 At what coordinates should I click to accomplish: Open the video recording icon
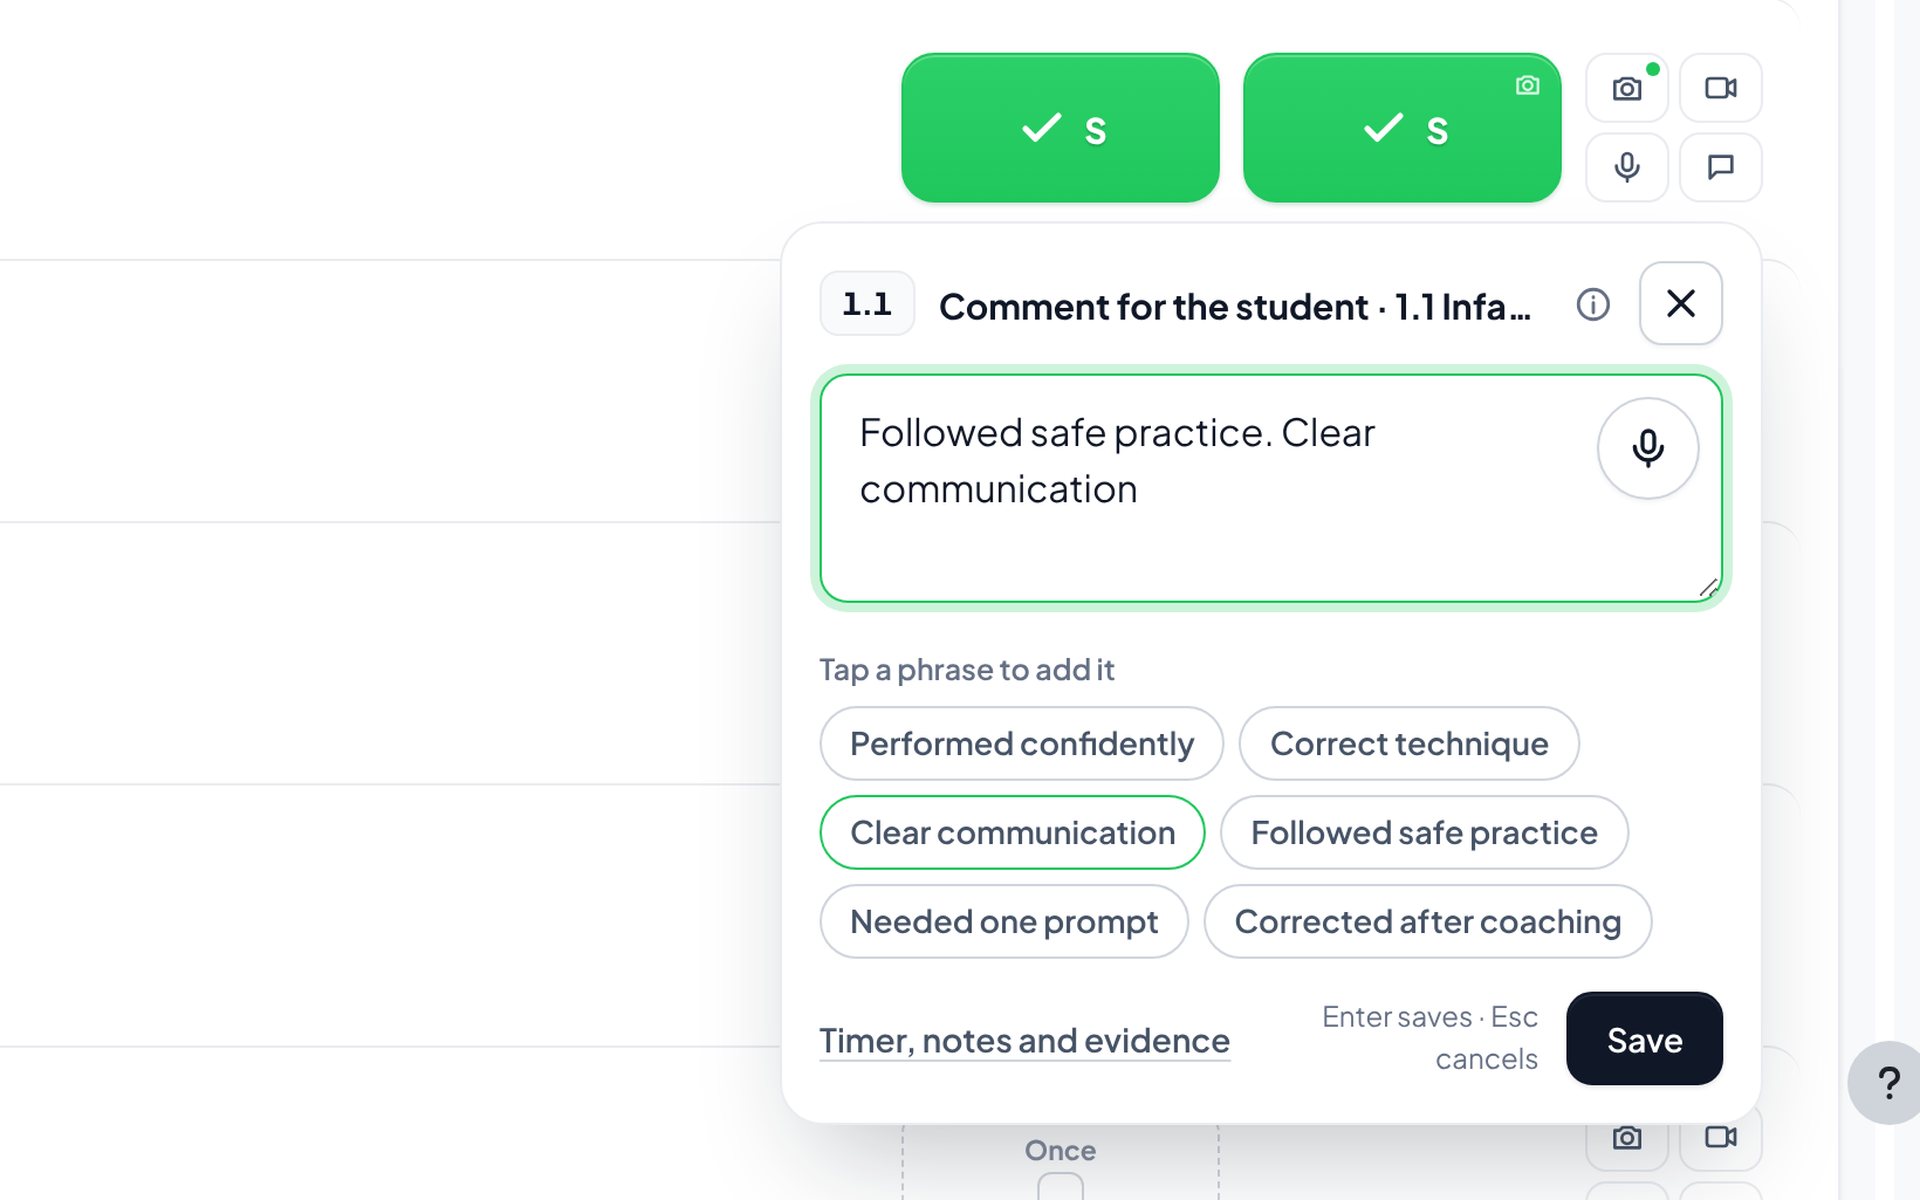click(1720, 88)
